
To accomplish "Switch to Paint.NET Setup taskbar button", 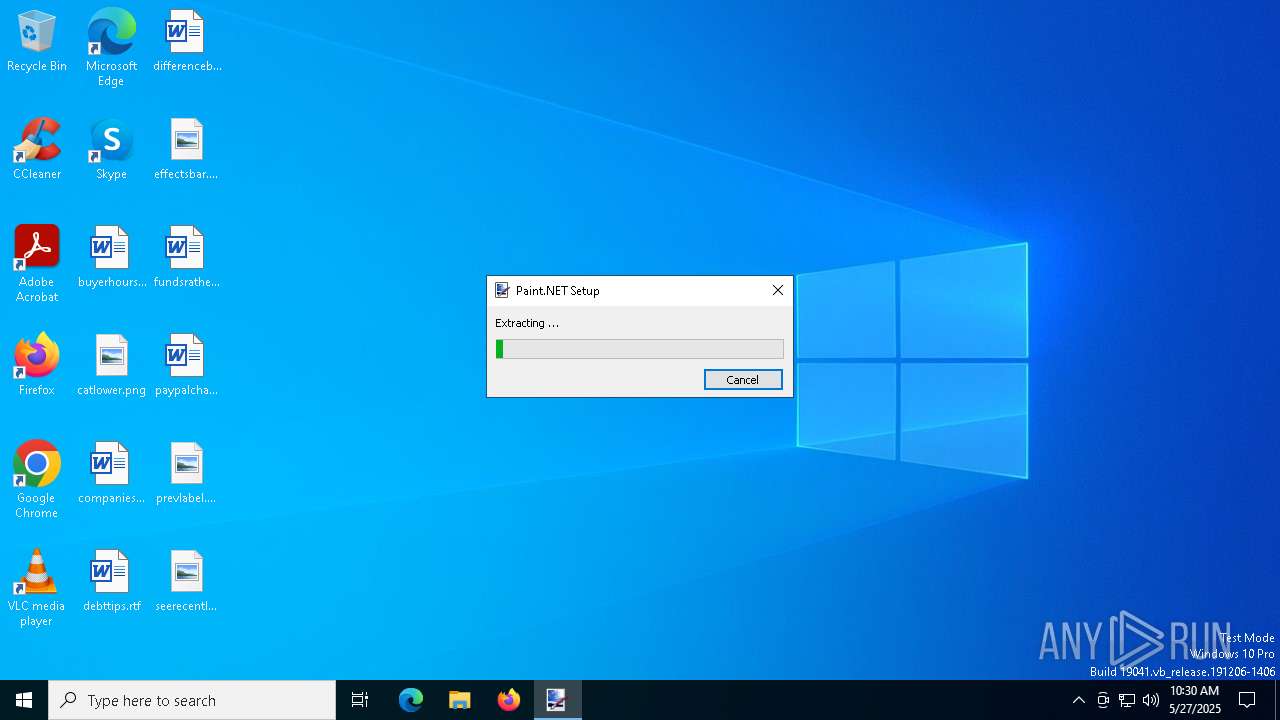I will pos(557,700).
